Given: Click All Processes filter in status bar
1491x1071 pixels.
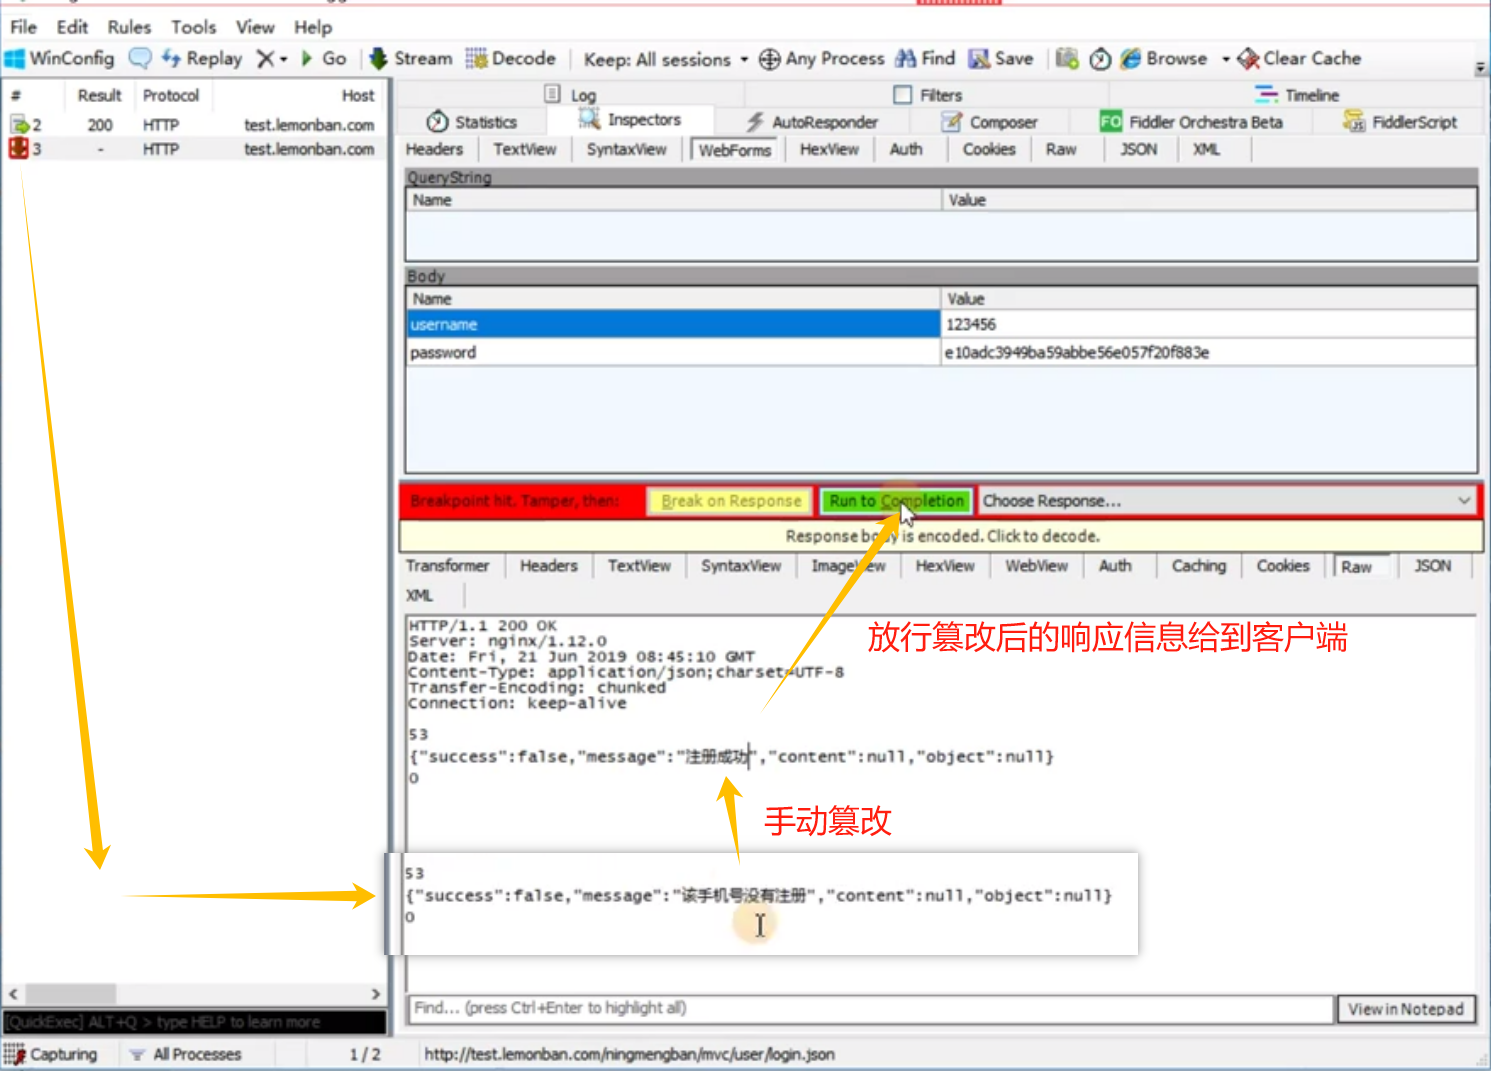Looking at the screenshot, I should [x=186, y=1054].
